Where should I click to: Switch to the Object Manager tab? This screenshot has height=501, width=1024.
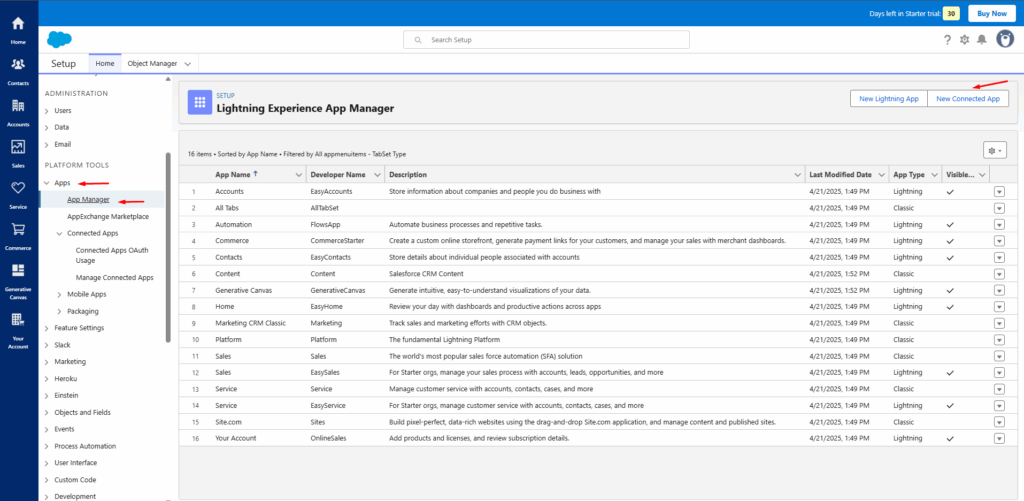(152, 63)
